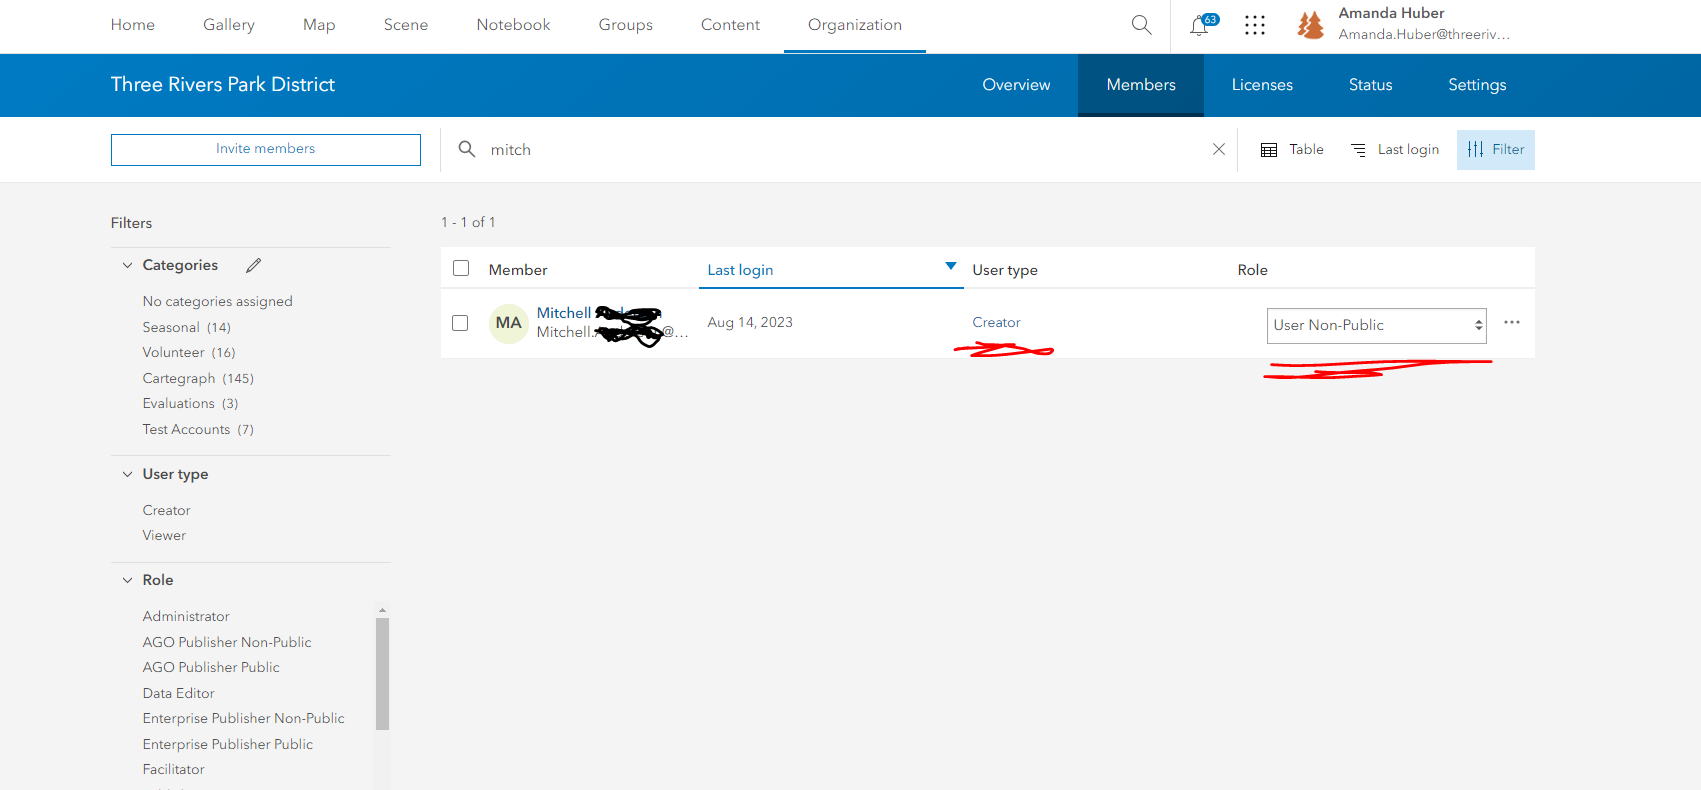Click the Role column header
The width and height of the screenshot is (1701, 790).
click(1253, 270)
